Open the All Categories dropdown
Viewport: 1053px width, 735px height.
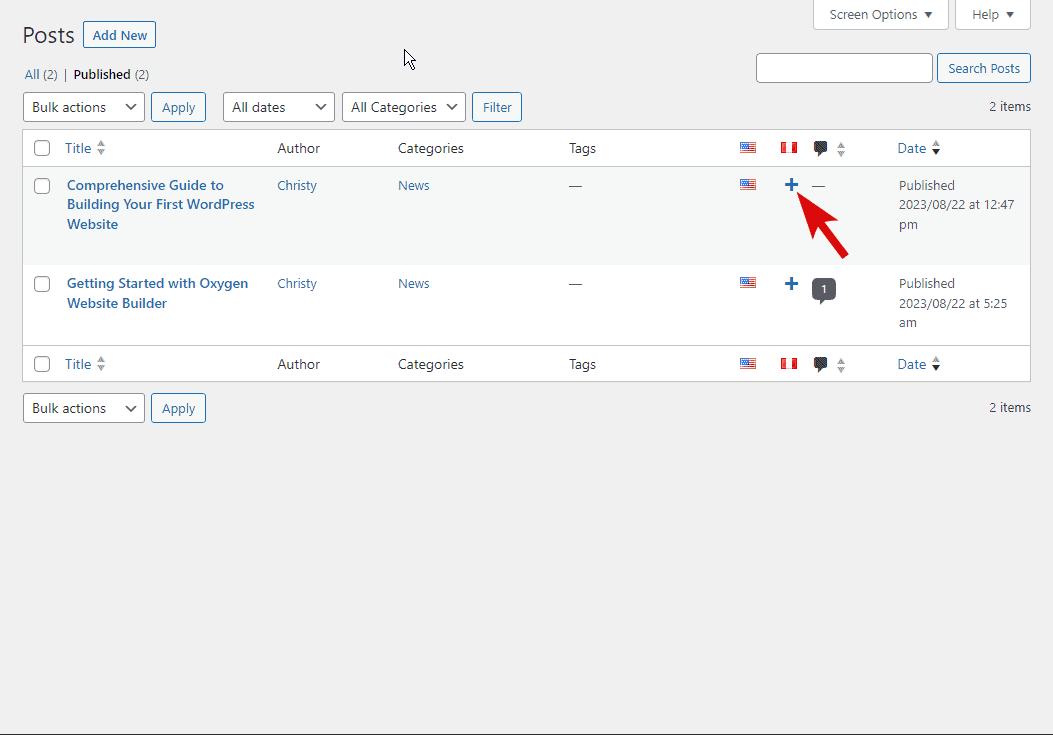404,107
